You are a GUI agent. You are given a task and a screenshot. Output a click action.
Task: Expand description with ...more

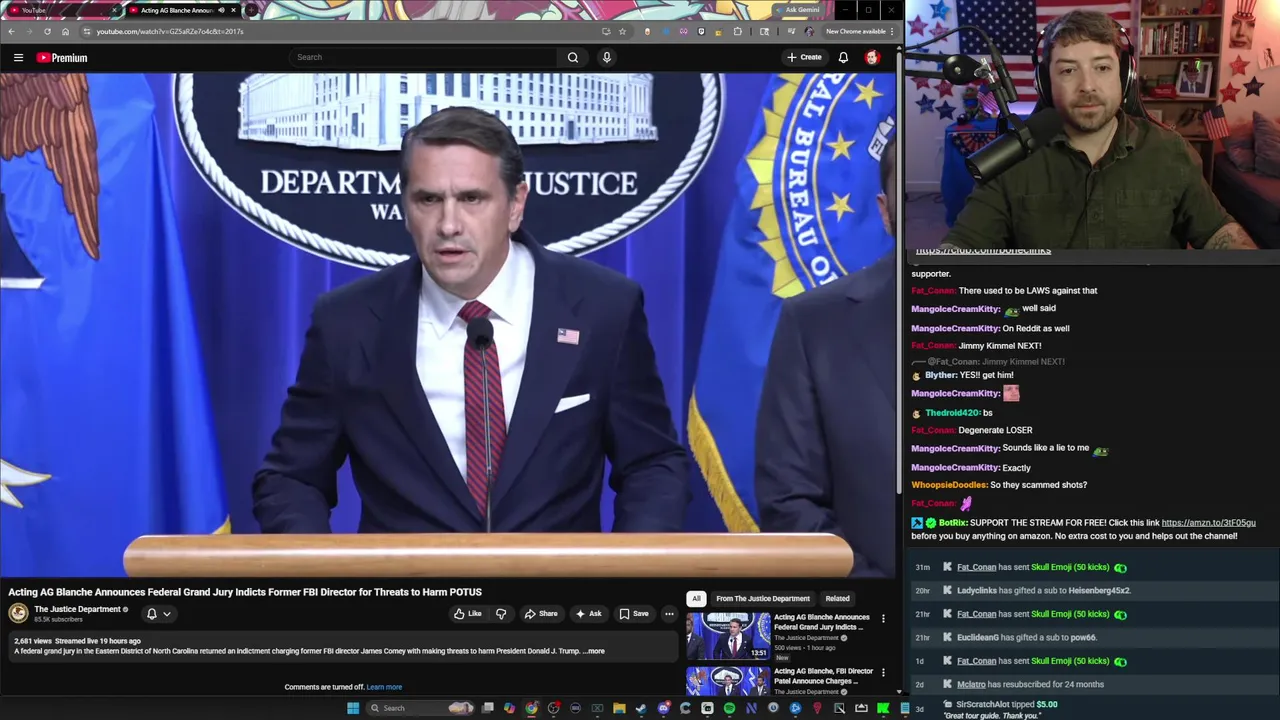(x=594, y=651)
